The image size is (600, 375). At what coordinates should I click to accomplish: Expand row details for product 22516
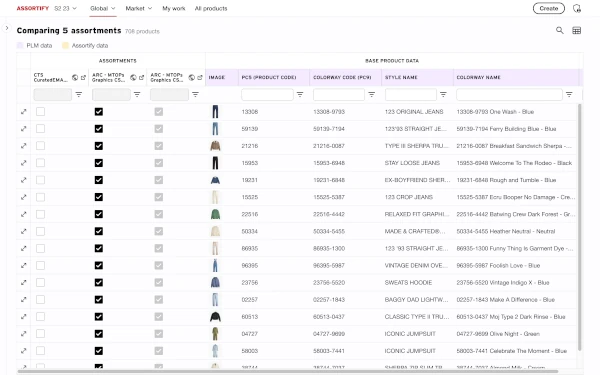point(24,214)
